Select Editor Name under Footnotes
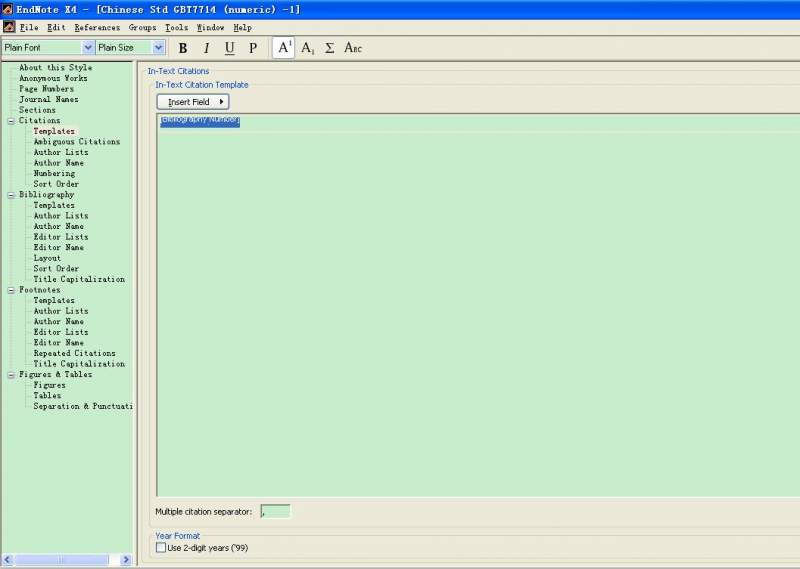Image resolution: width=800 pixels, height=569 pixels. click(x=59, y=343)
